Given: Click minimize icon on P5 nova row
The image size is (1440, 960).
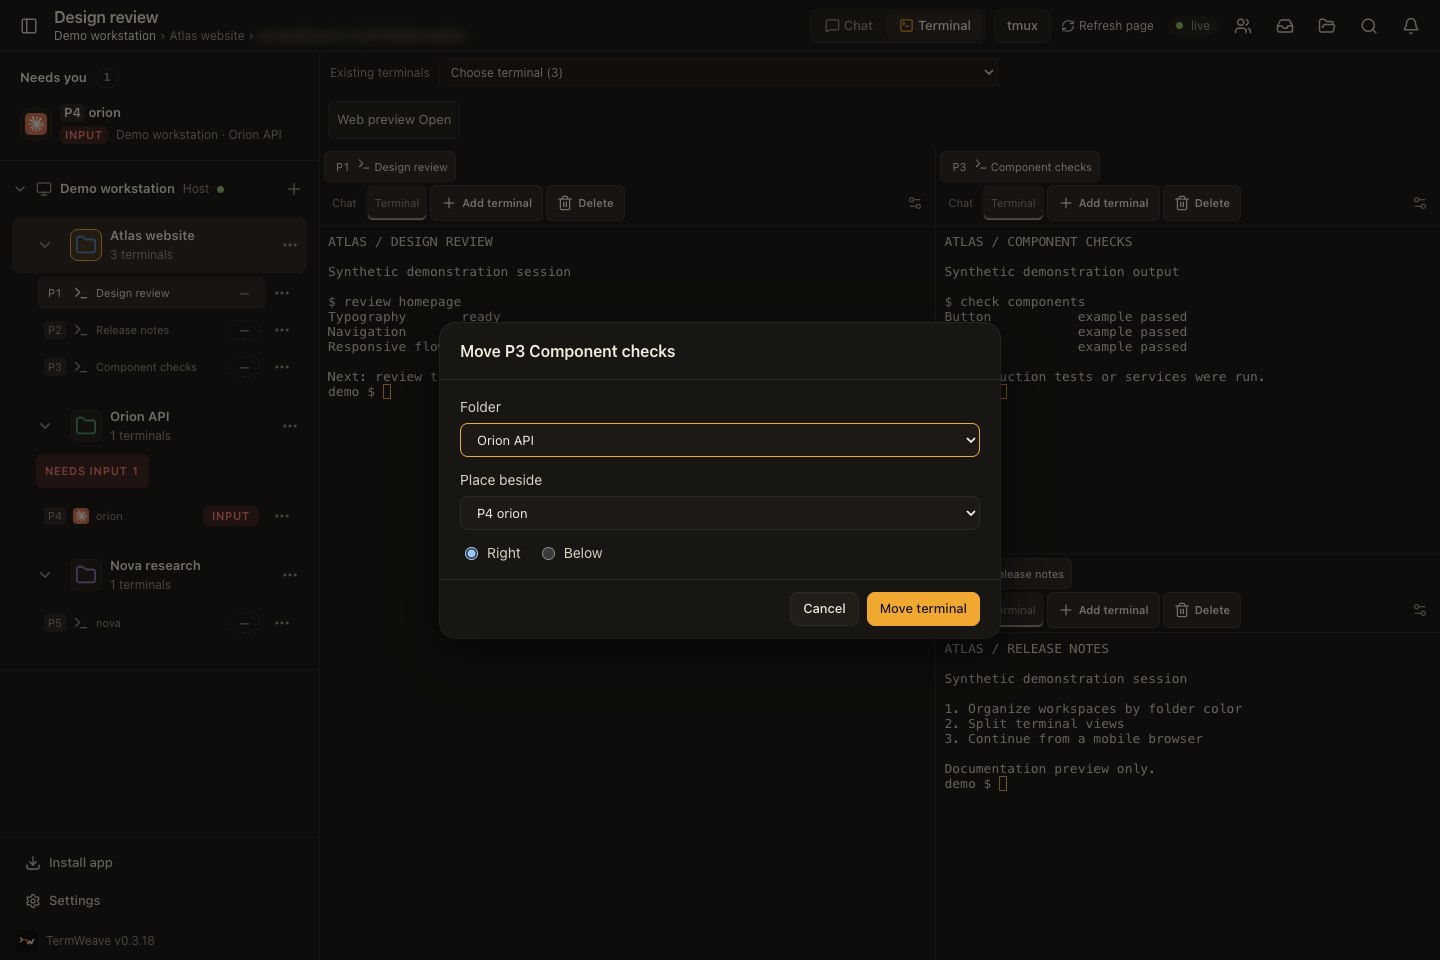Looking at the screenshot, I should pos(244,623).
